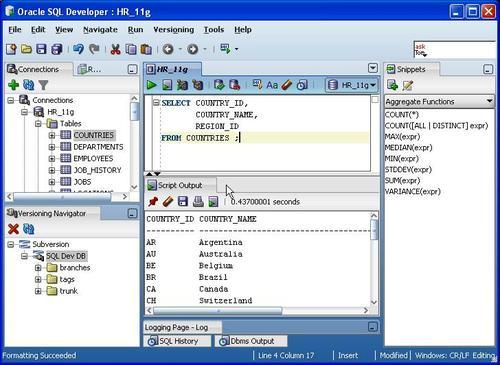Run the query with Execute Statement

click(x=151, y=85)
